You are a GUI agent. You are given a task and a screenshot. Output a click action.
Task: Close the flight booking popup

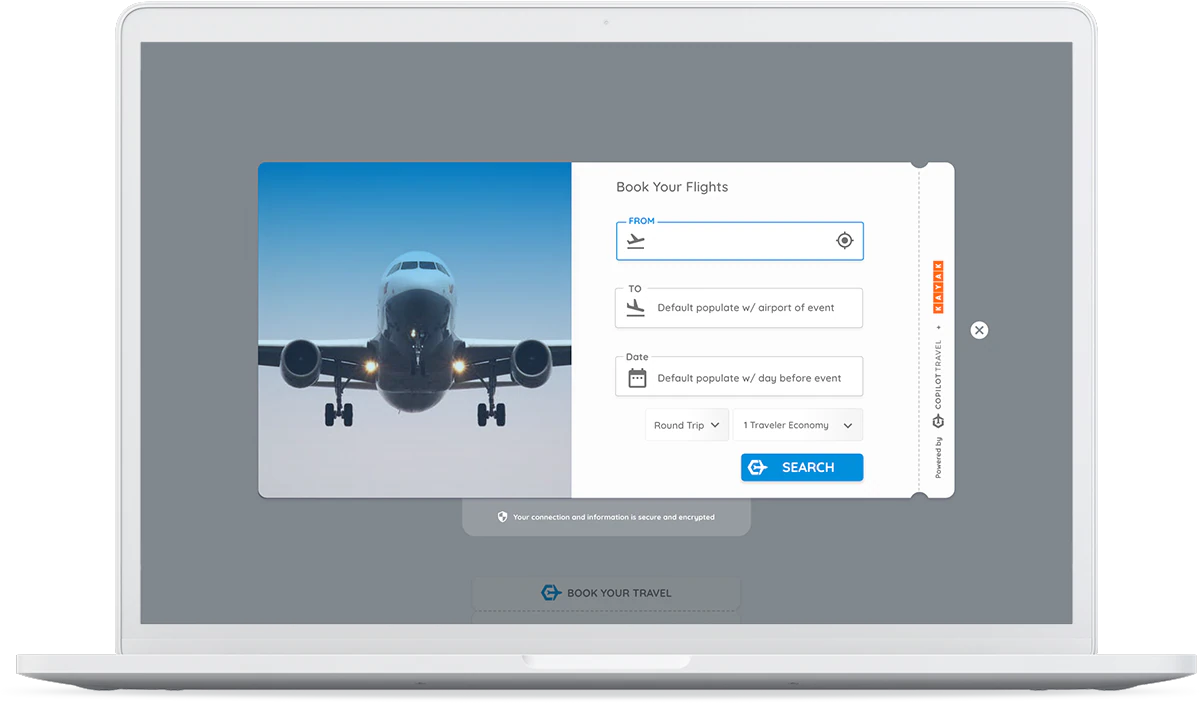pyautogui.click(x=979, y=330)
